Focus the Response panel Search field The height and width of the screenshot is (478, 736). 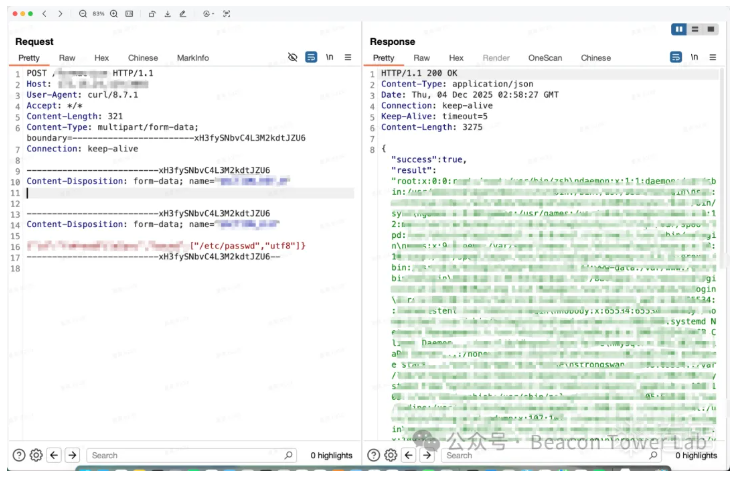[551, 455]
